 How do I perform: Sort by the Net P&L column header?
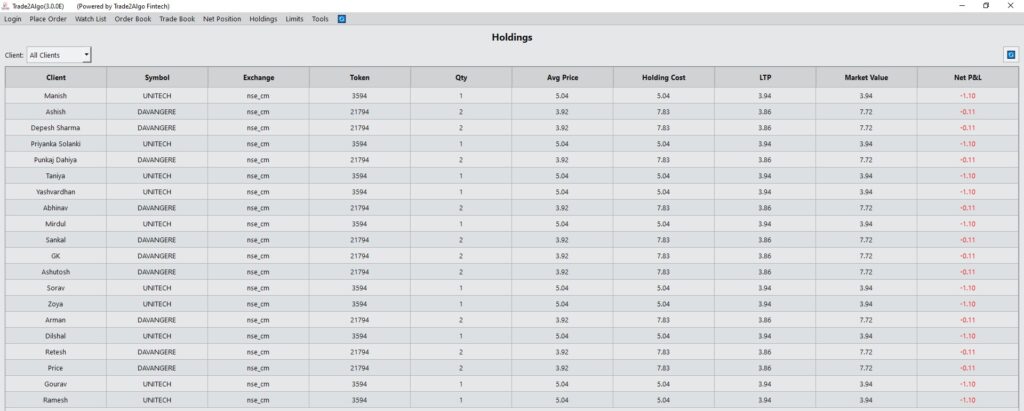pos(967,77)
